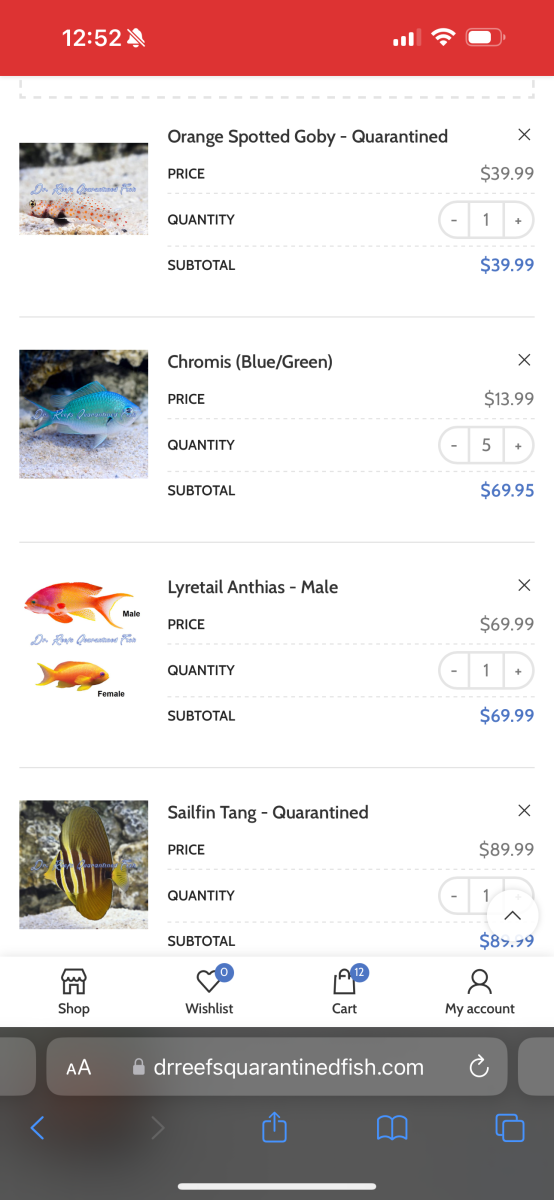Reload the page with refresh icon

[x=479, y=1066]
